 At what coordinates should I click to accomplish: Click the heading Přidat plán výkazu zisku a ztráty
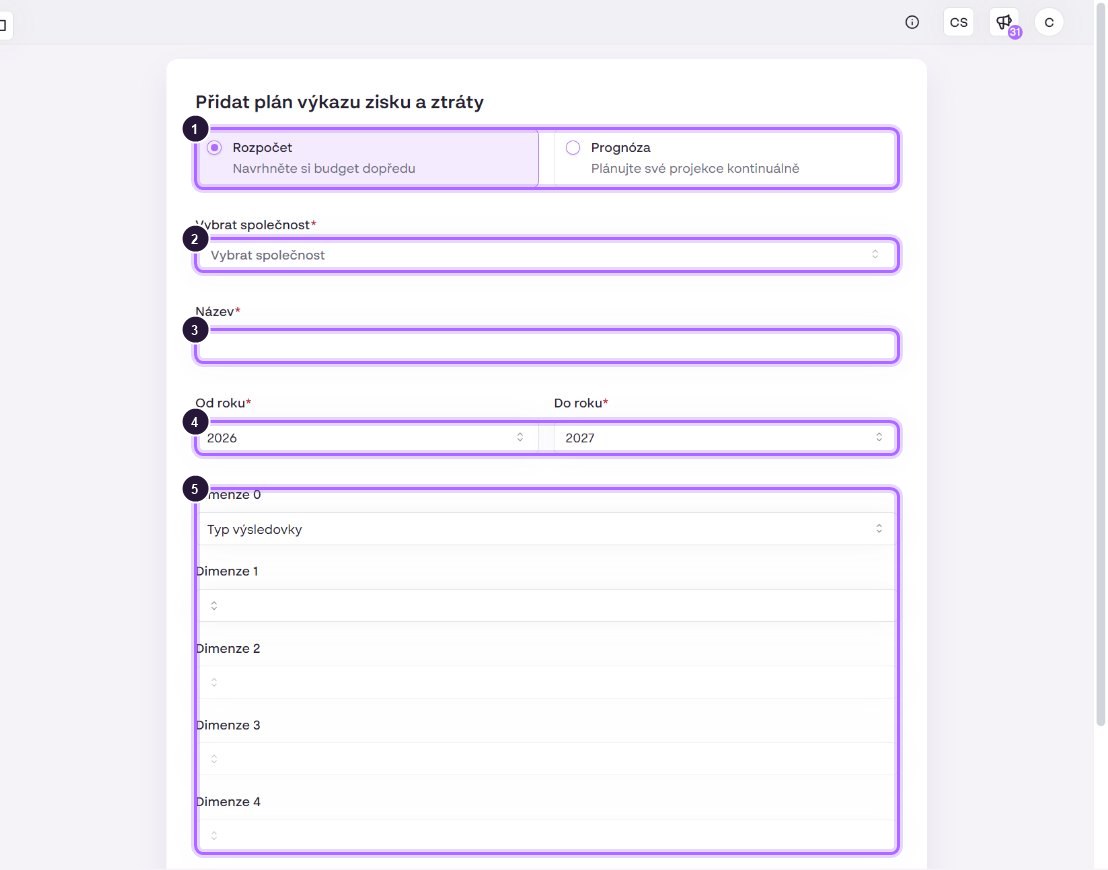click(x=340, y=102)
